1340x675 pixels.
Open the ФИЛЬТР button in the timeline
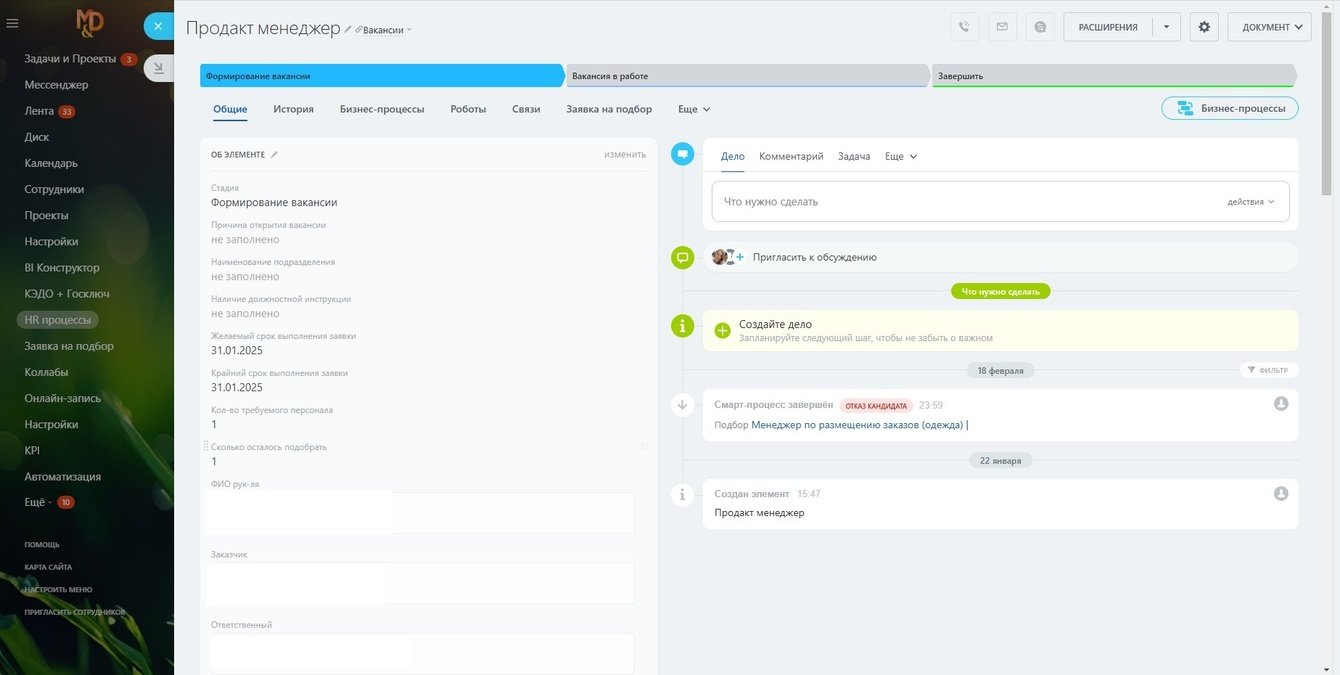(1268, 370)
